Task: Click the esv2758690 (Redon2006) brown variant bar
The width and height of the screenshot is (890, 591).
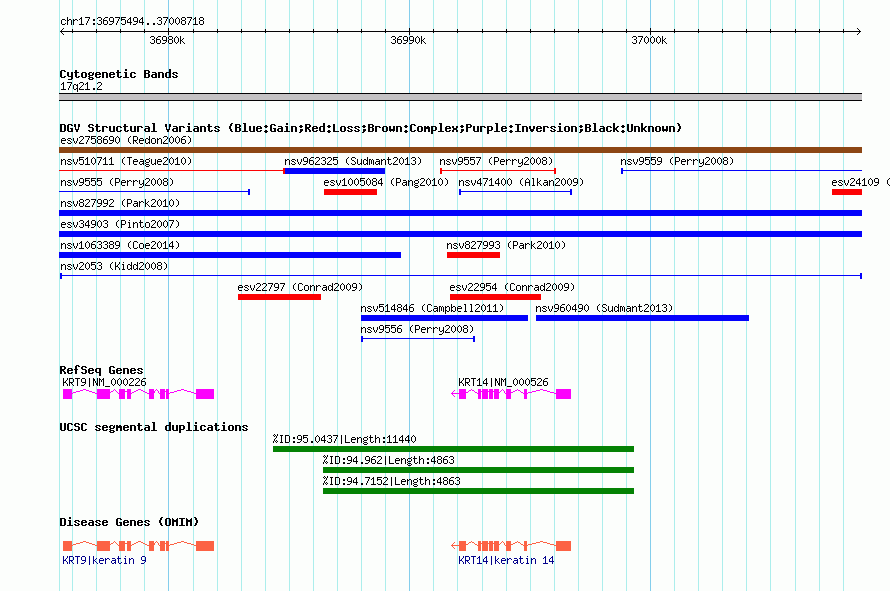Action: [460, 150]
